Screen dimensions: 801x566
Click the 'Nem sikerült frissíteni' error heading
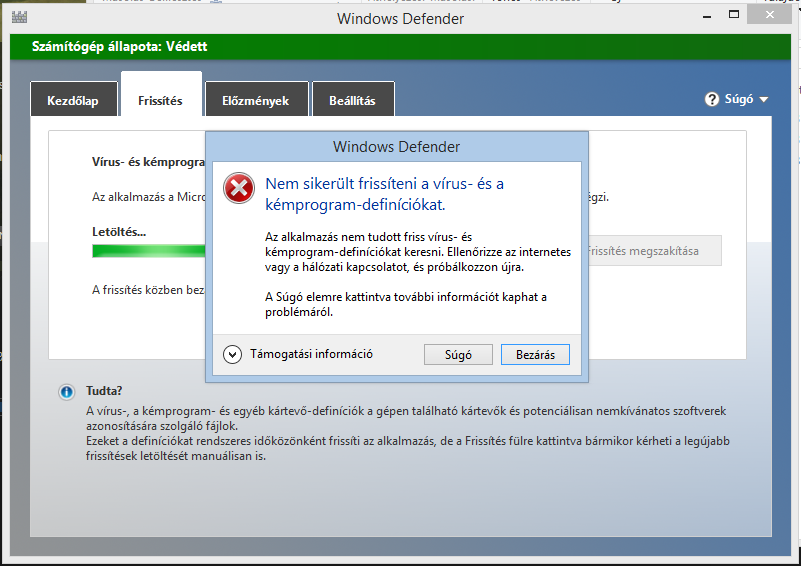click(384, 194)
